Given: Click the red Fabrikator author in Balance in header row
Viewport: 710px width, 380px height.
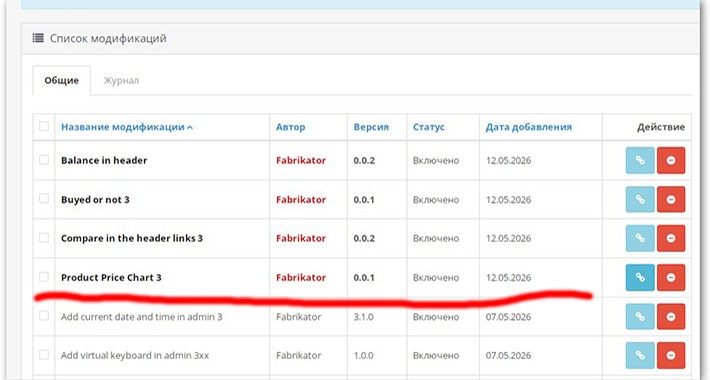Looking at the screenshot, I should (301, 160).
